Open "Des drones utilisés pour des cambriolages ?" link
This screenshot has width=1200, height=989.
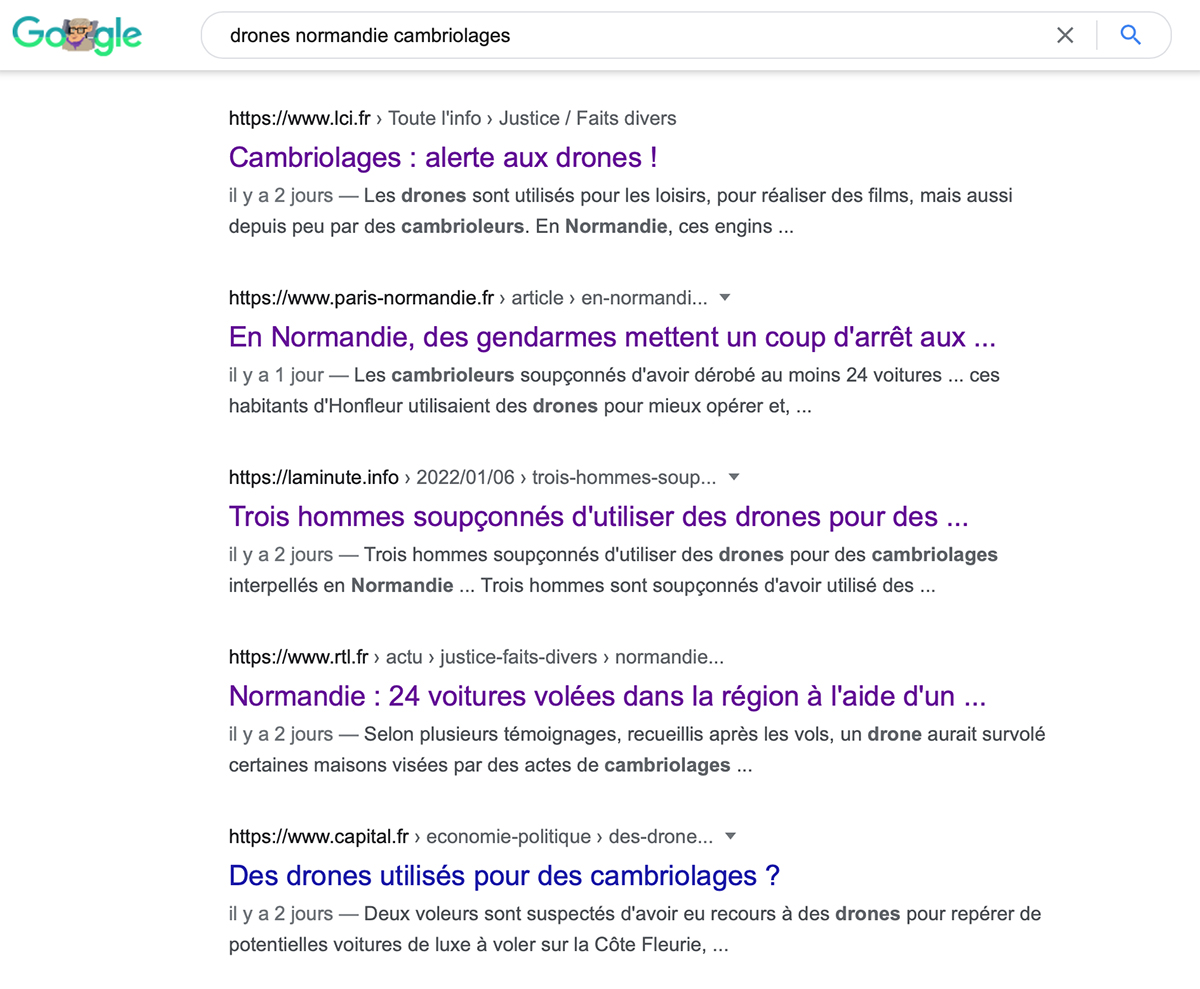[504, 875]
